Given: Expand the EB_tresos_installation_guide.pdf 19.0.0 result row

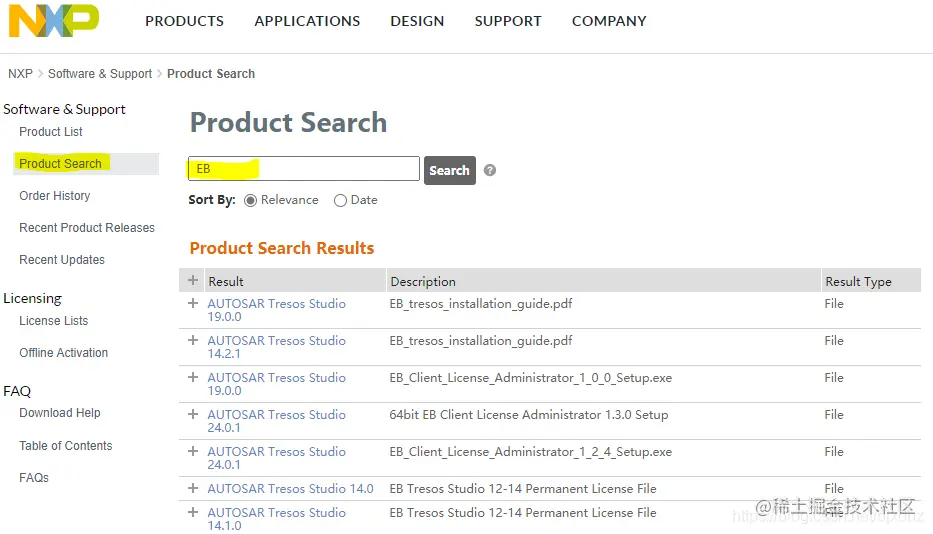Looking at the screenshot, I should pos(193,304).
